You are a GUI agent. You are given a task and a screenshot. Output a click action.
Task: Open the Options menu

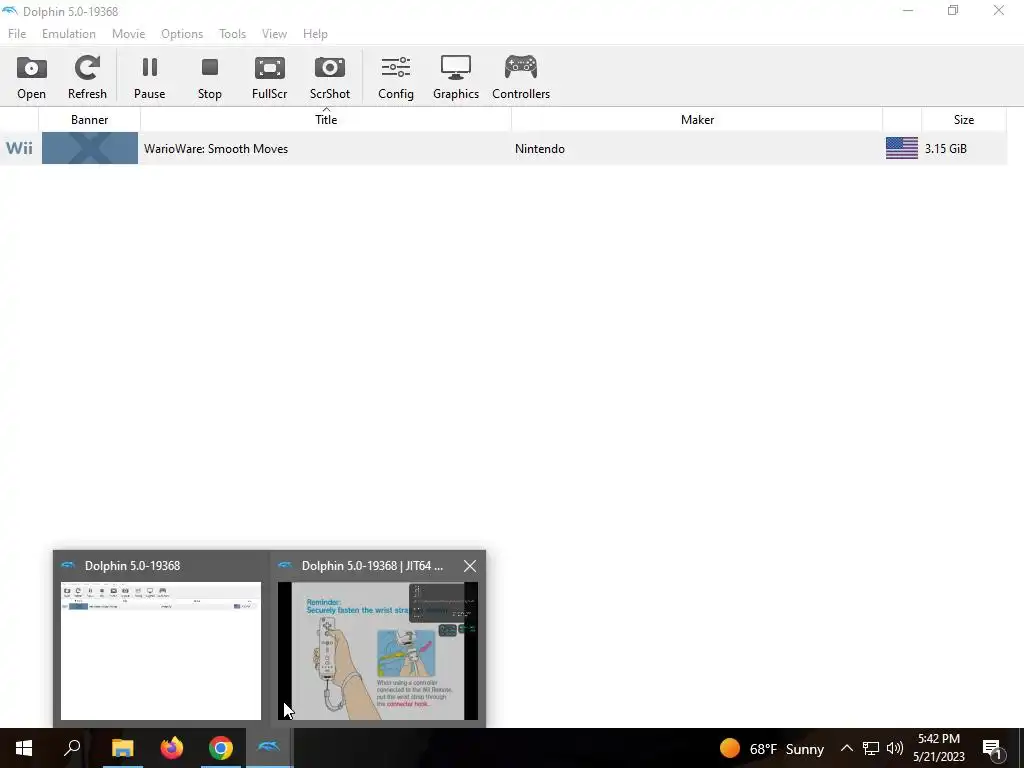[182, 34]
